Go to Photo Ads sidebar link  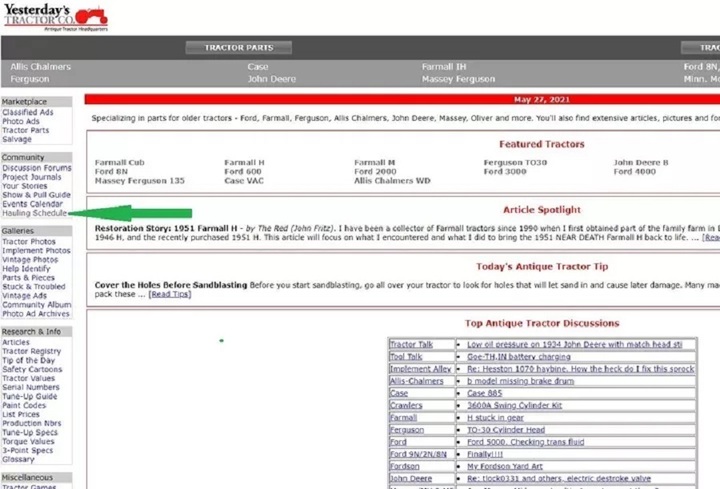[21, 121]
